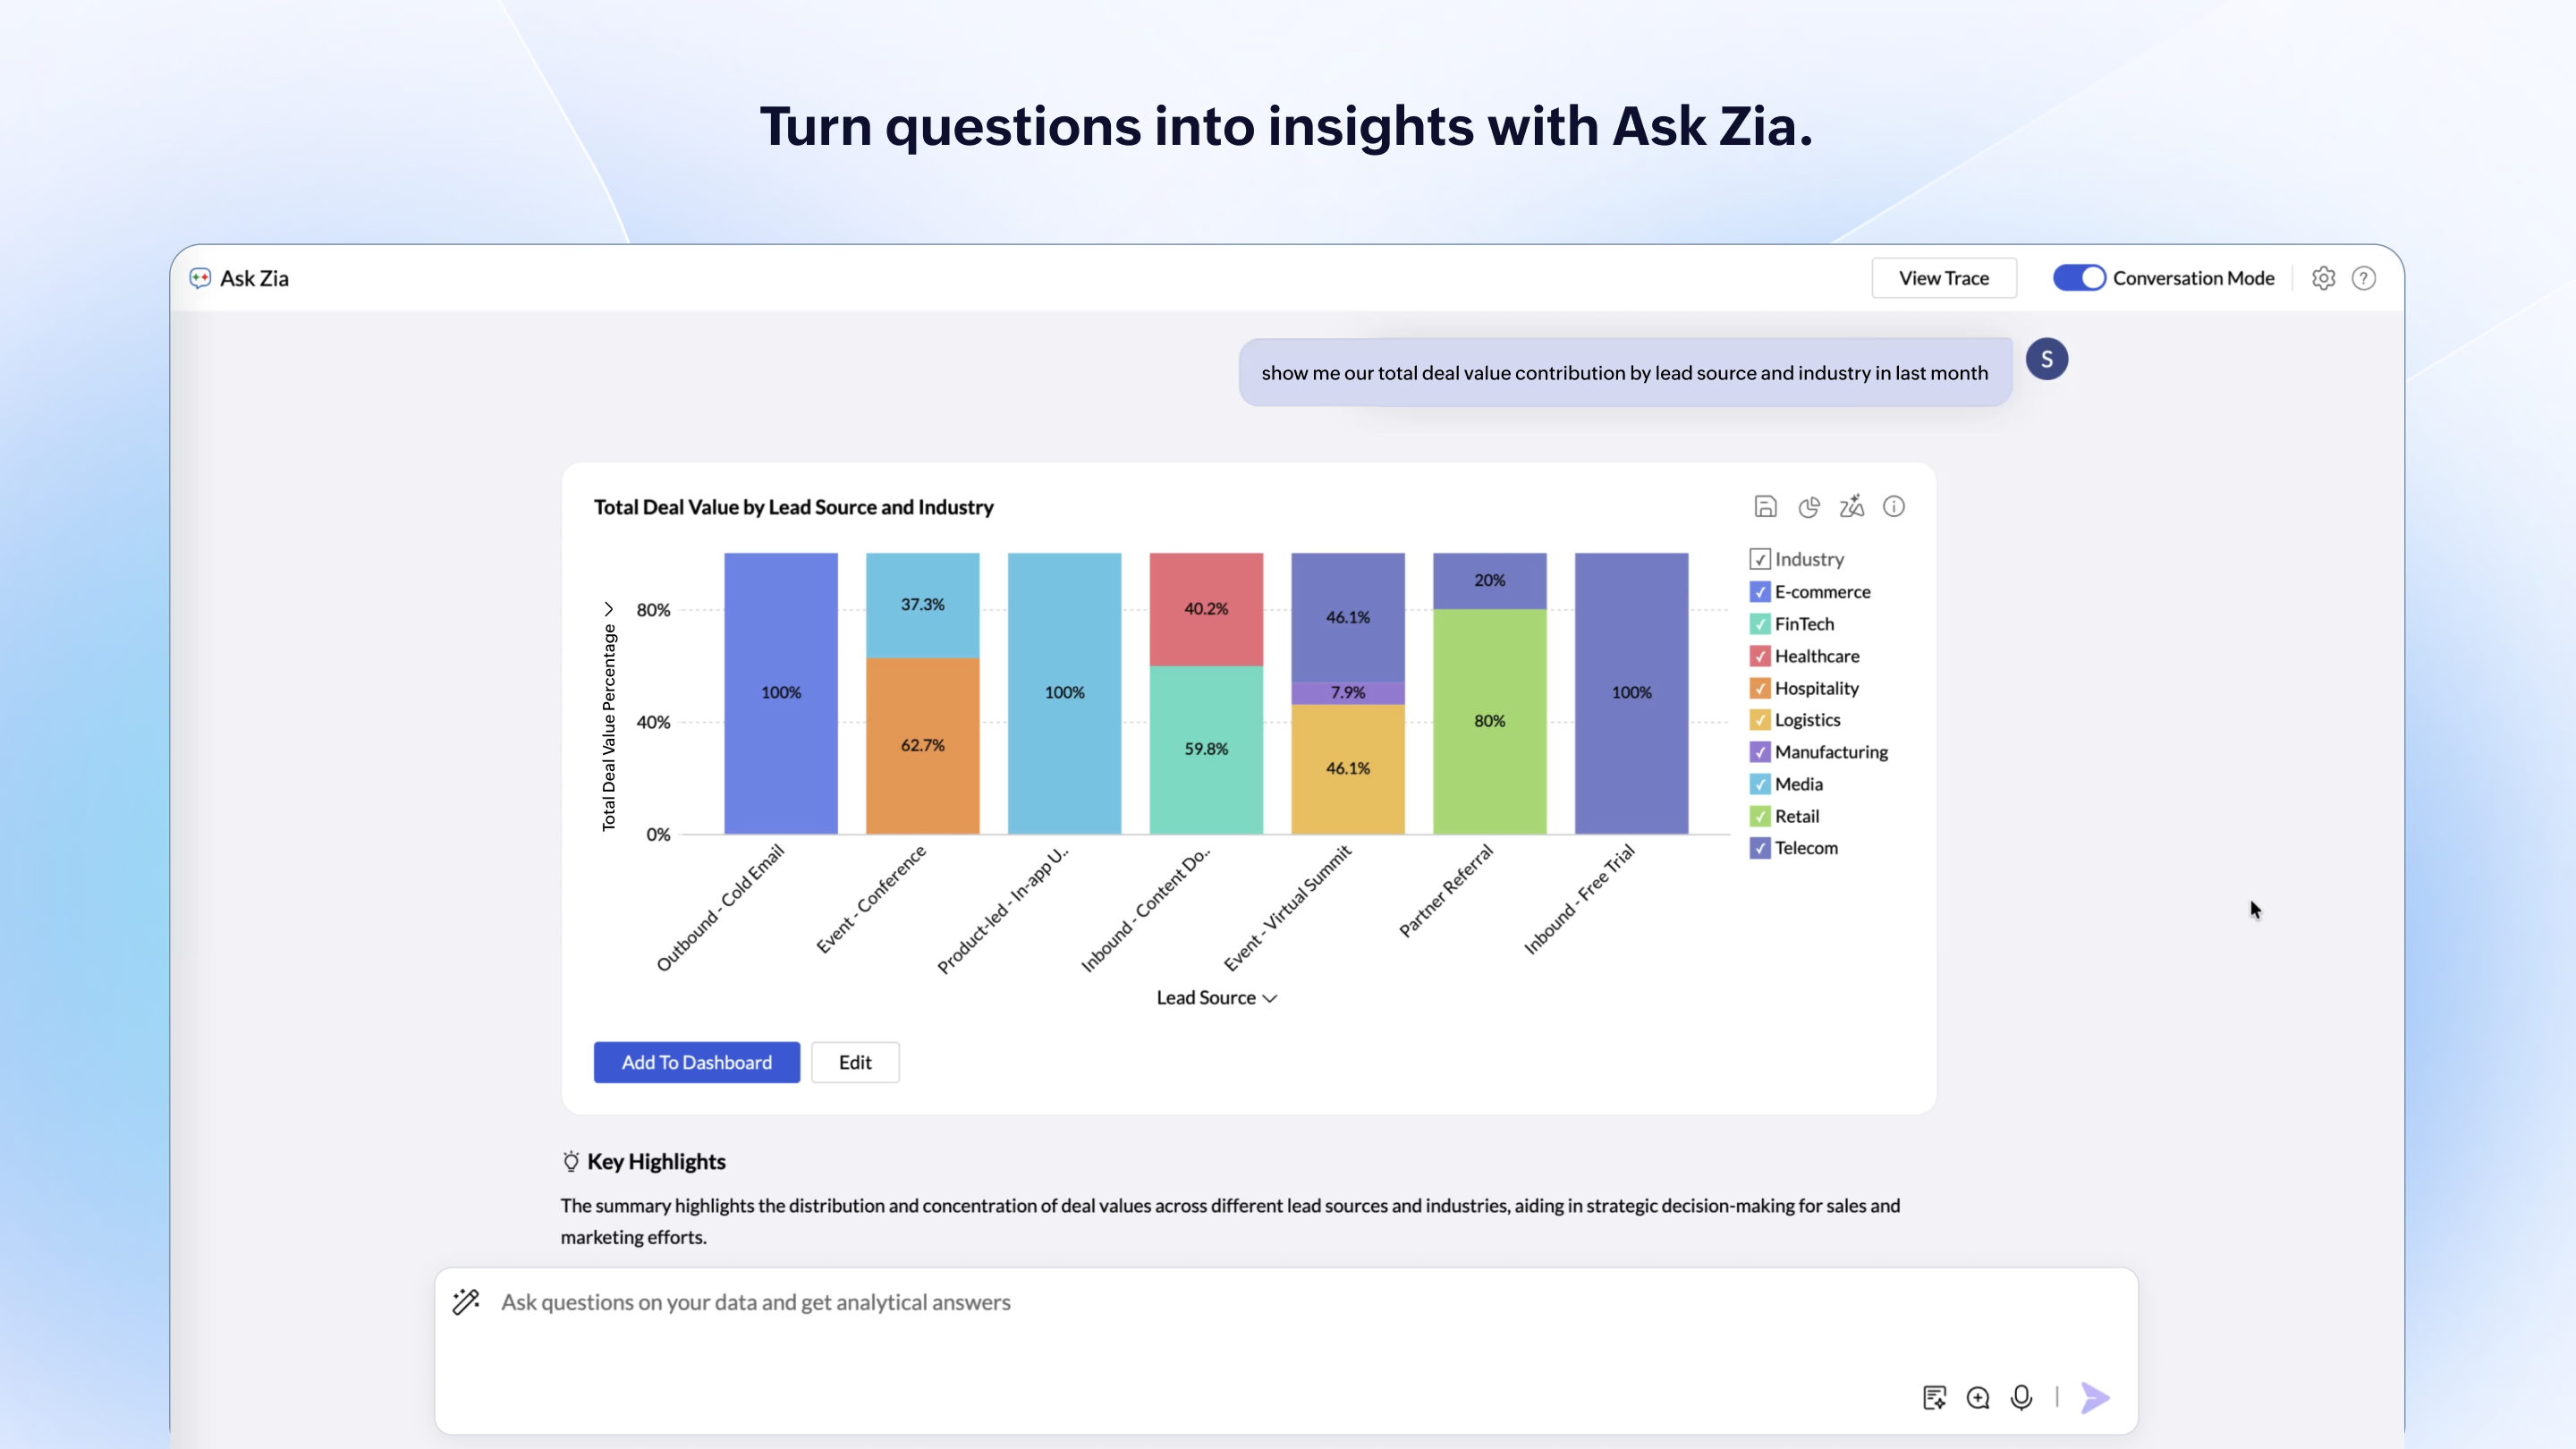Image resolution: width=2576 pixels, height=1449 pixels.
Task: Open Zia insights sparkle icon on chart
Action: 1851,507
